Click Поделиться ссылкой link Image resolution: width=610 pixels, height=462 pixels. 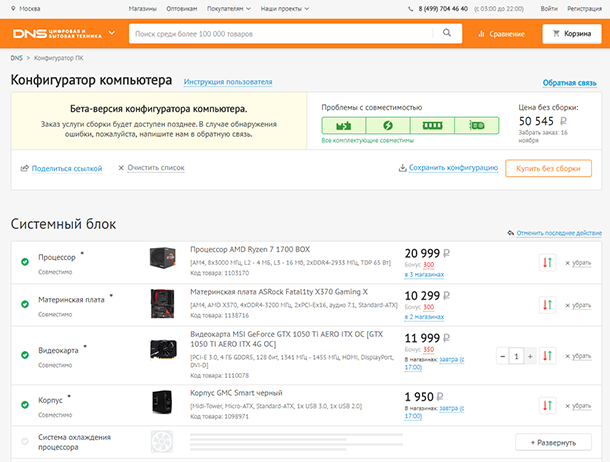(67, 168)
